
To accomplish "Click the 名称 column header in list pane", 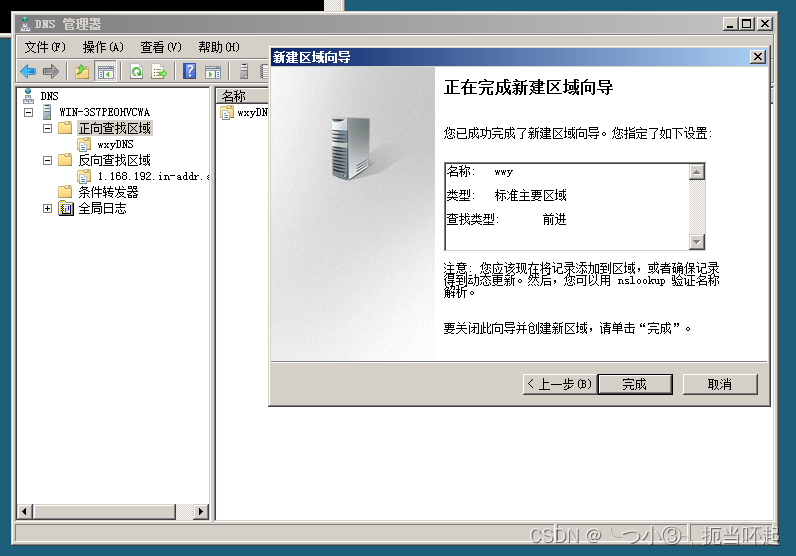I will (243, 95).
